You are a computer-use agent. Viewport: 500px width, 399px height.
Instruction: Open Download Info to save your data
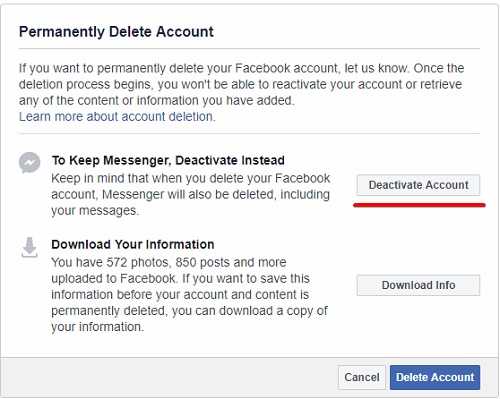pyautogui.click(x=418, y=285)
